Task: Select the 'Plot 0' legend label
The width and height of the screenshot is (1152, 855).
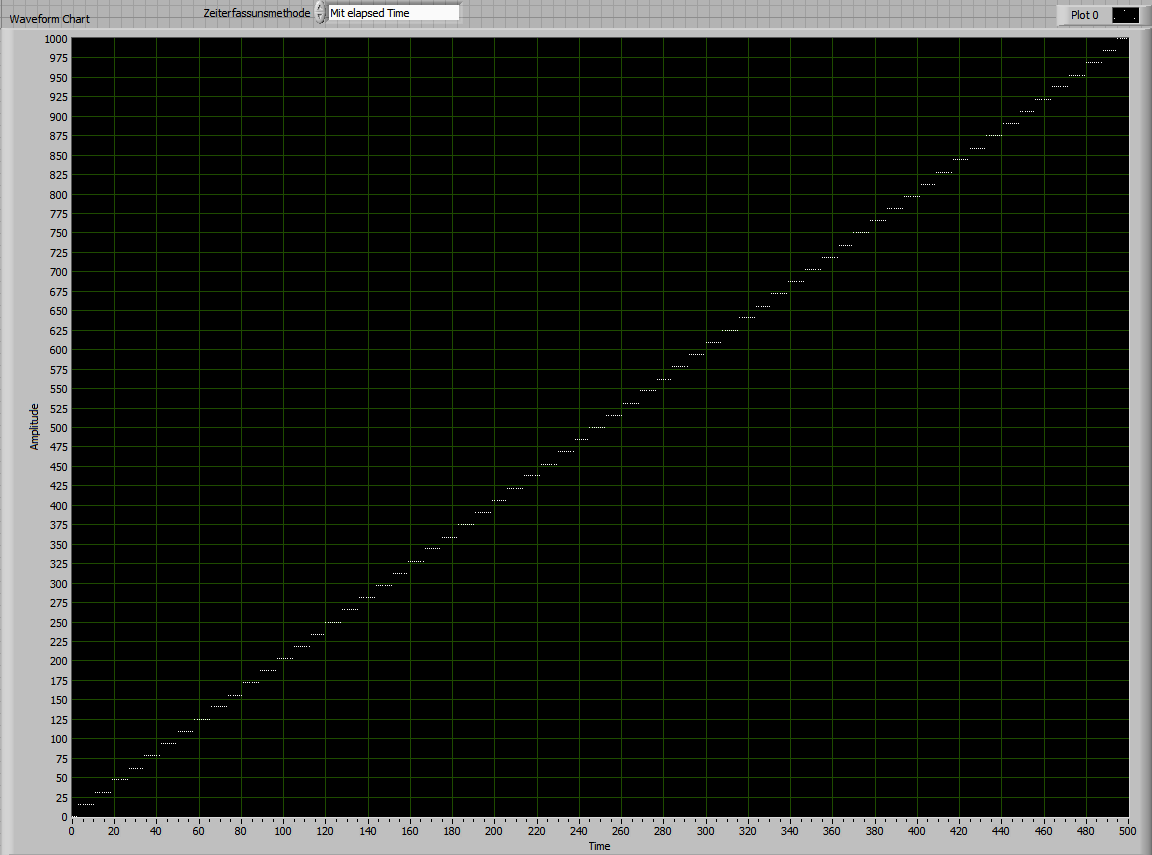Action: pos(1084,15)
